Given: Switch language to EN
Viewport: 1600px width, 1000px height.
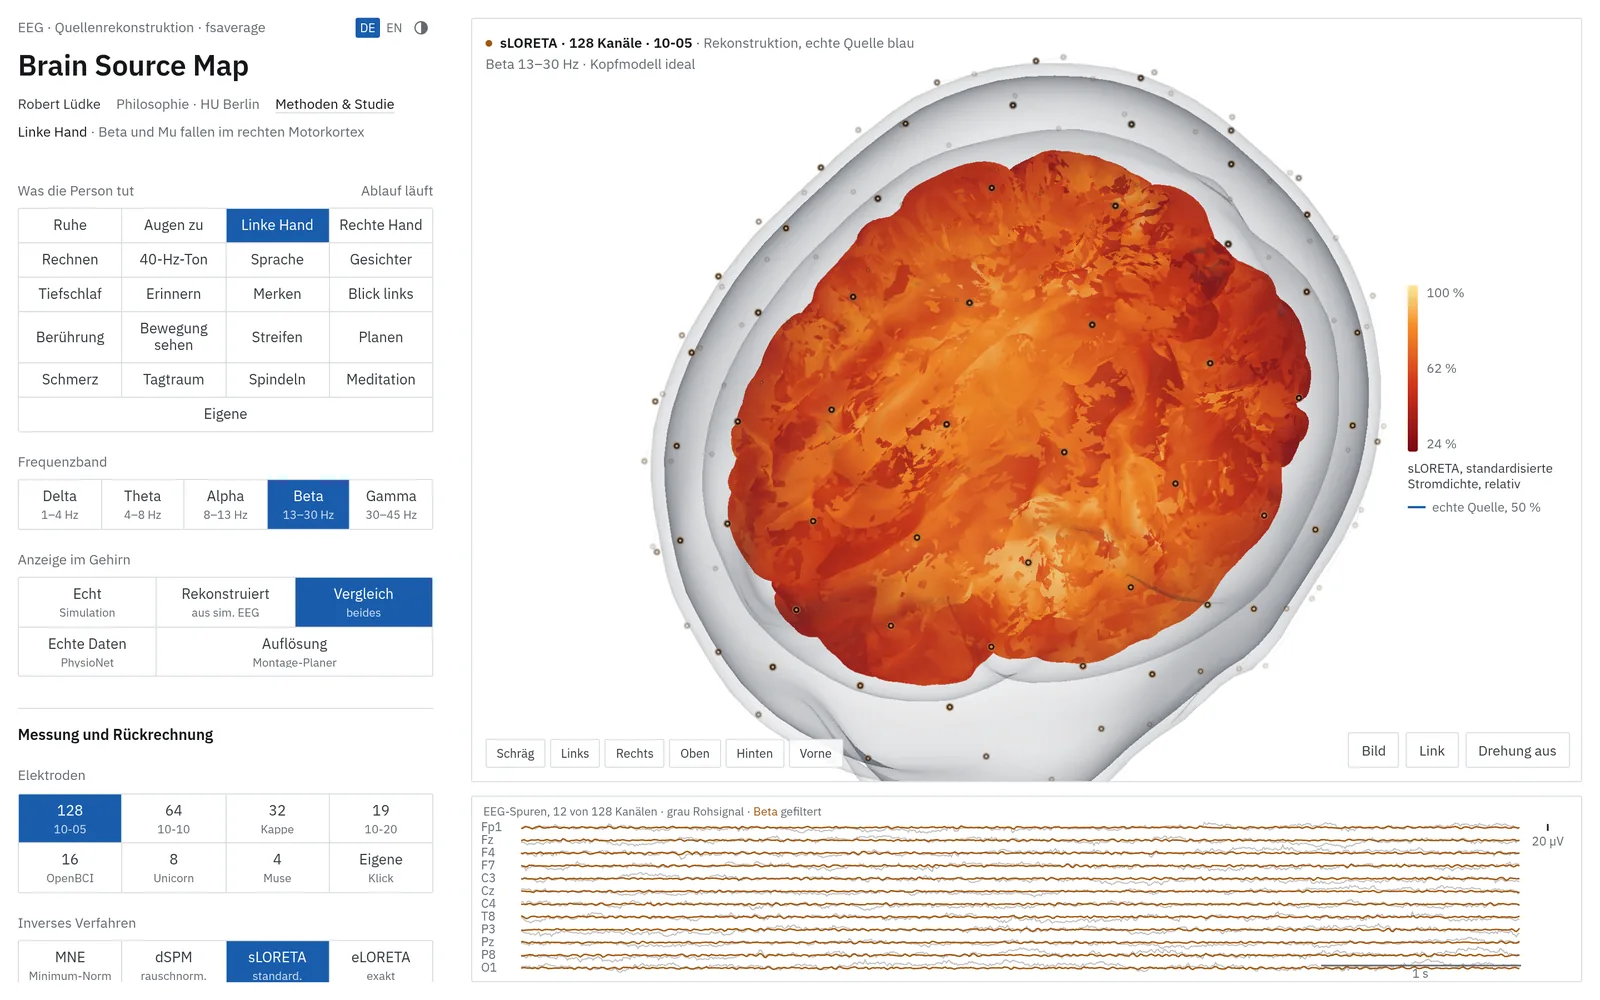Looking at the screenshot, I should pyautogui.click(x=394, y=28).
